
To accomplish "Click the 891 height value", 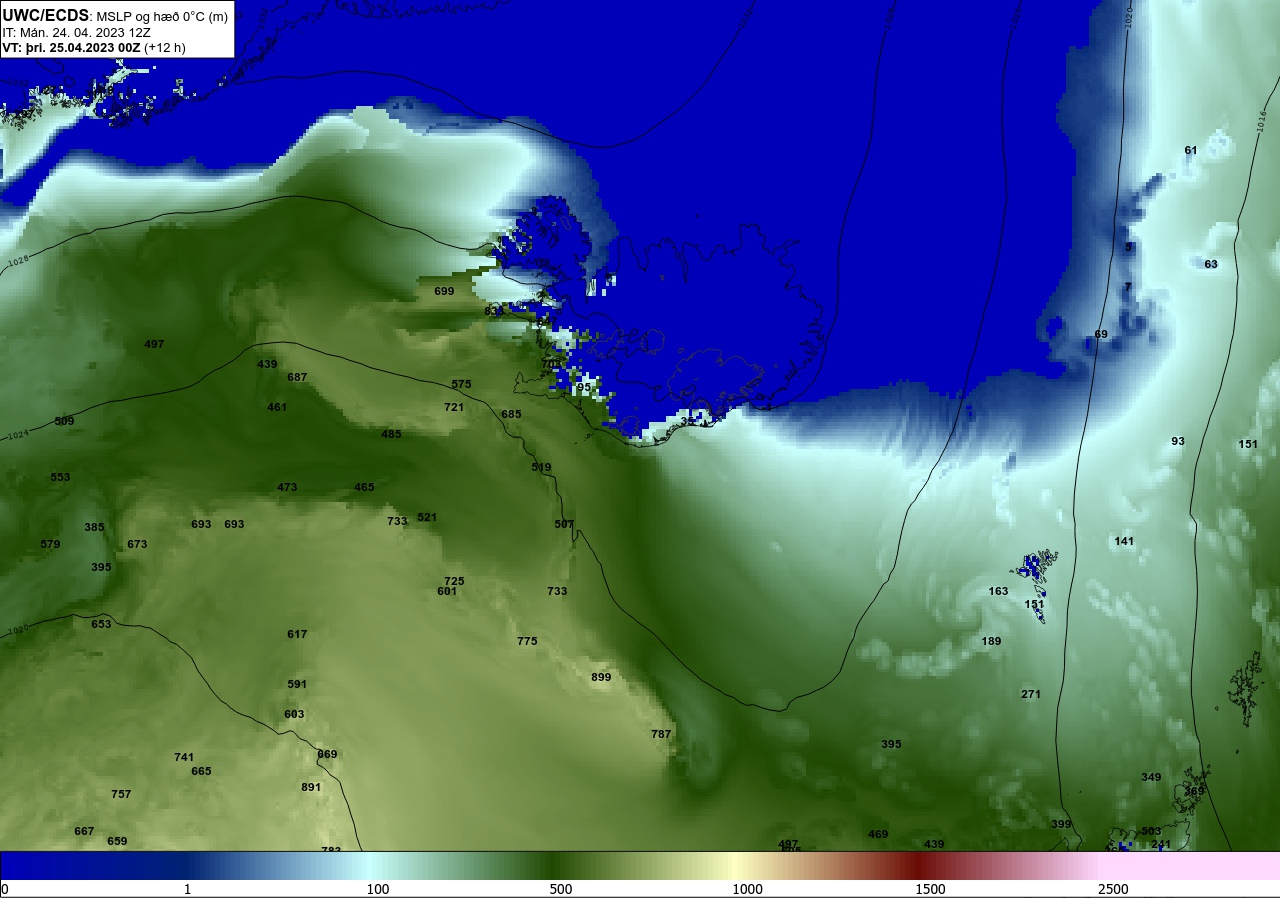I will tap(311, 787).
